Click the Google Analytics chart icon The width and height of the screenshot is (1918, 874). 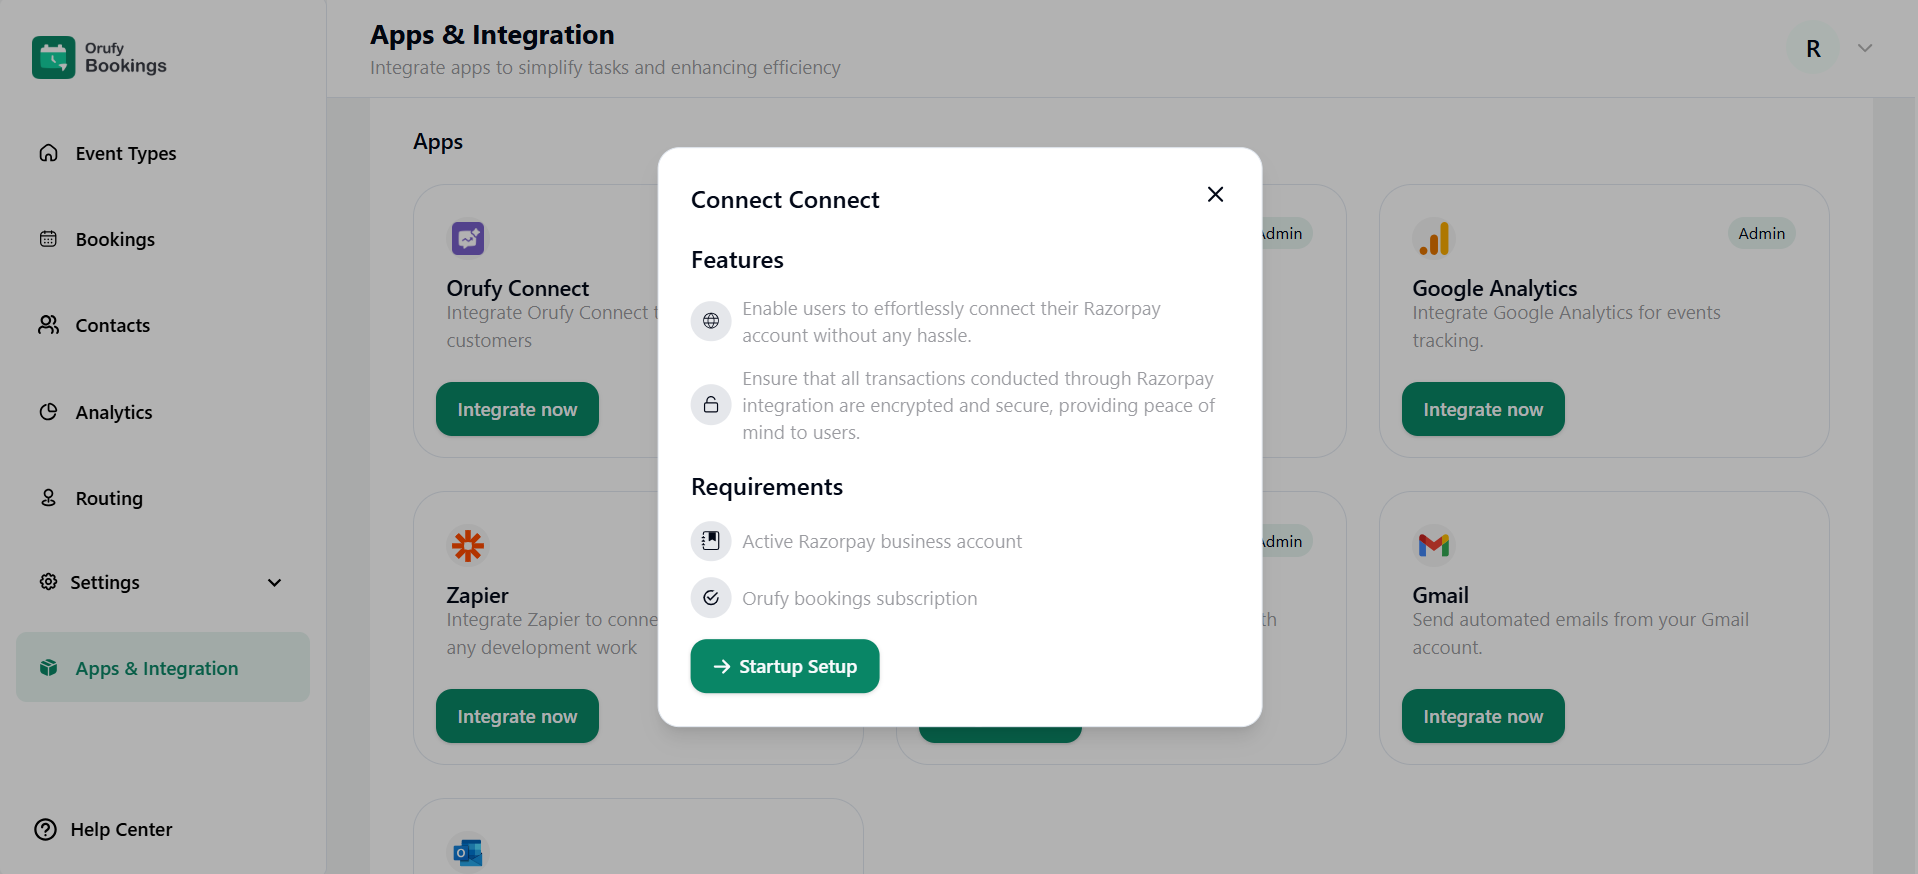click(x=1433, y=238)
